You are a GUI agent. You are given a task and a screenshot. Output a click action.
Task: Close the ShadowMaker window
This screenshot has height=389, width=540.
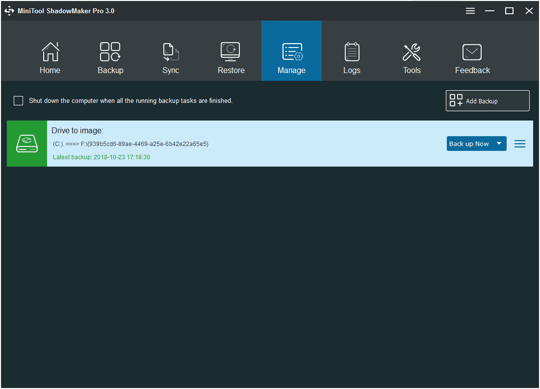529,11
